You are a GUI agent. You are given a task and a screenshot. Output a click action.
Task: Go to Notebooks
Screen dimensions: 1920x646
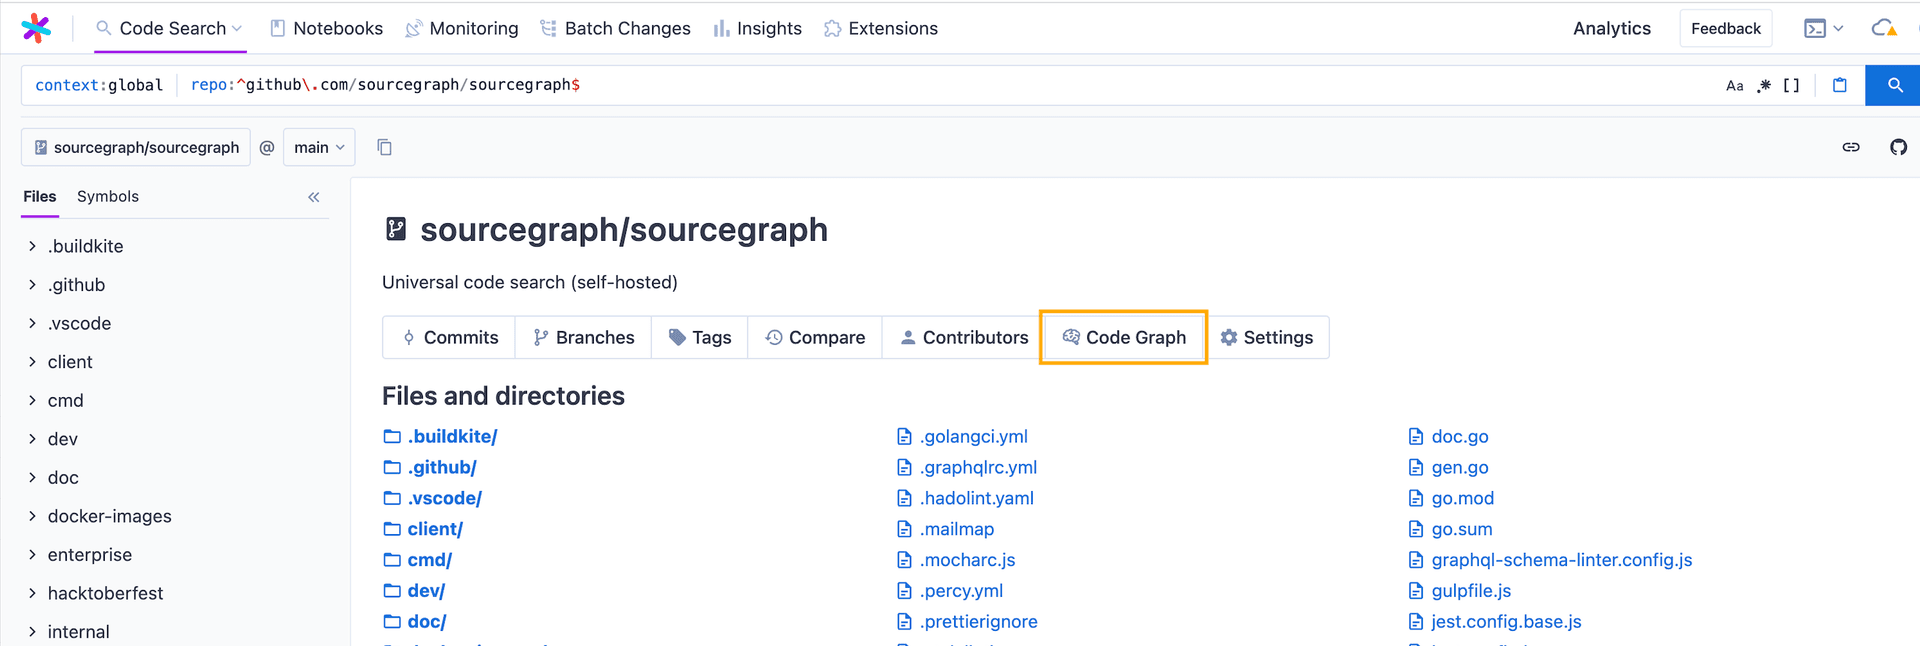pos(327,28)
